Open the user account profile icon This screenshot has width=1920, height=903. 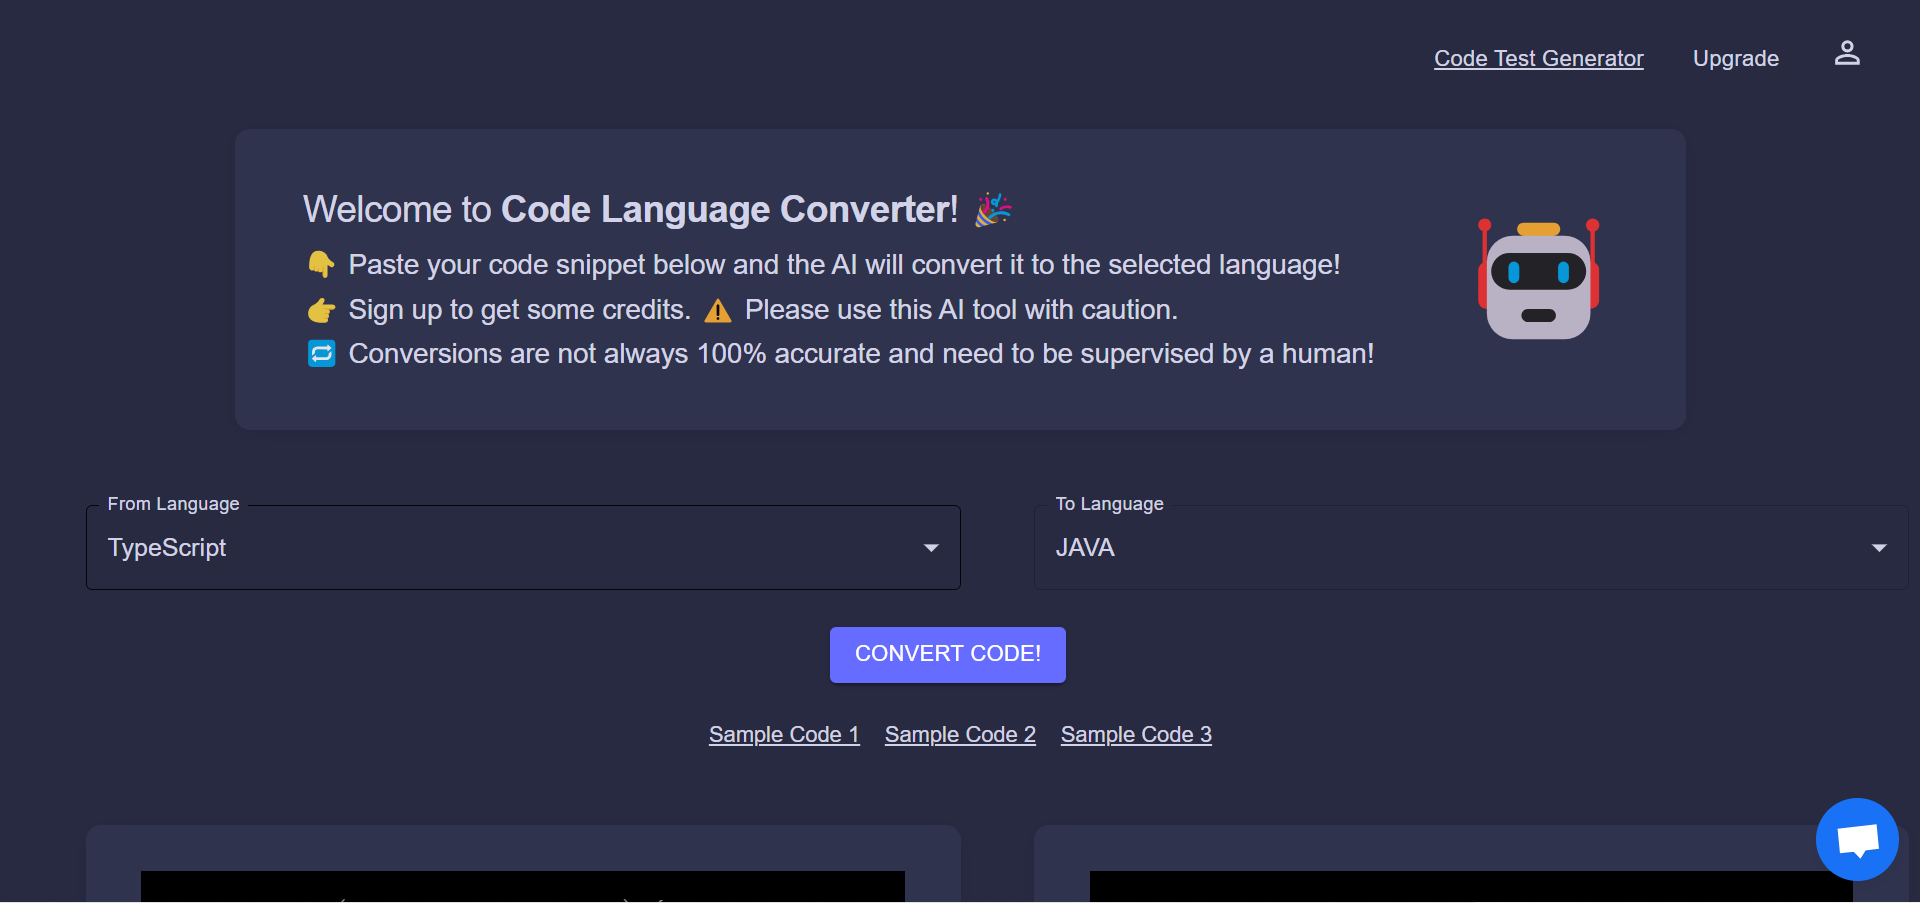(1847, 53)
